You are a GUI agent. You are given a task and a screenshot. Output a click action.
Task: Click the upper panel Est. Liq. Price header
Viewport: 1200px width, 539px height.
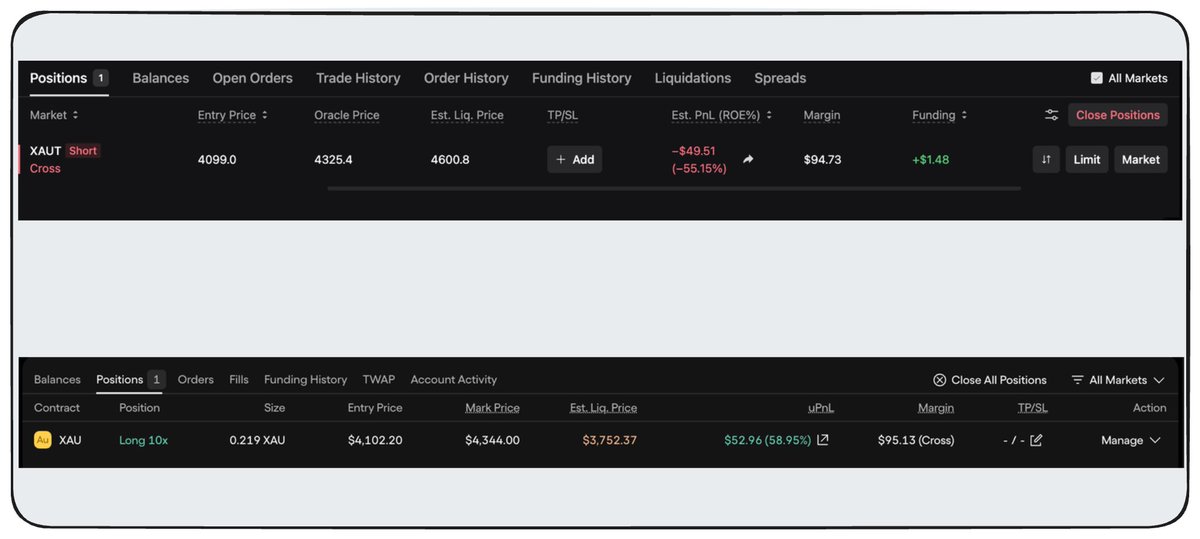(x=467, y=115)
